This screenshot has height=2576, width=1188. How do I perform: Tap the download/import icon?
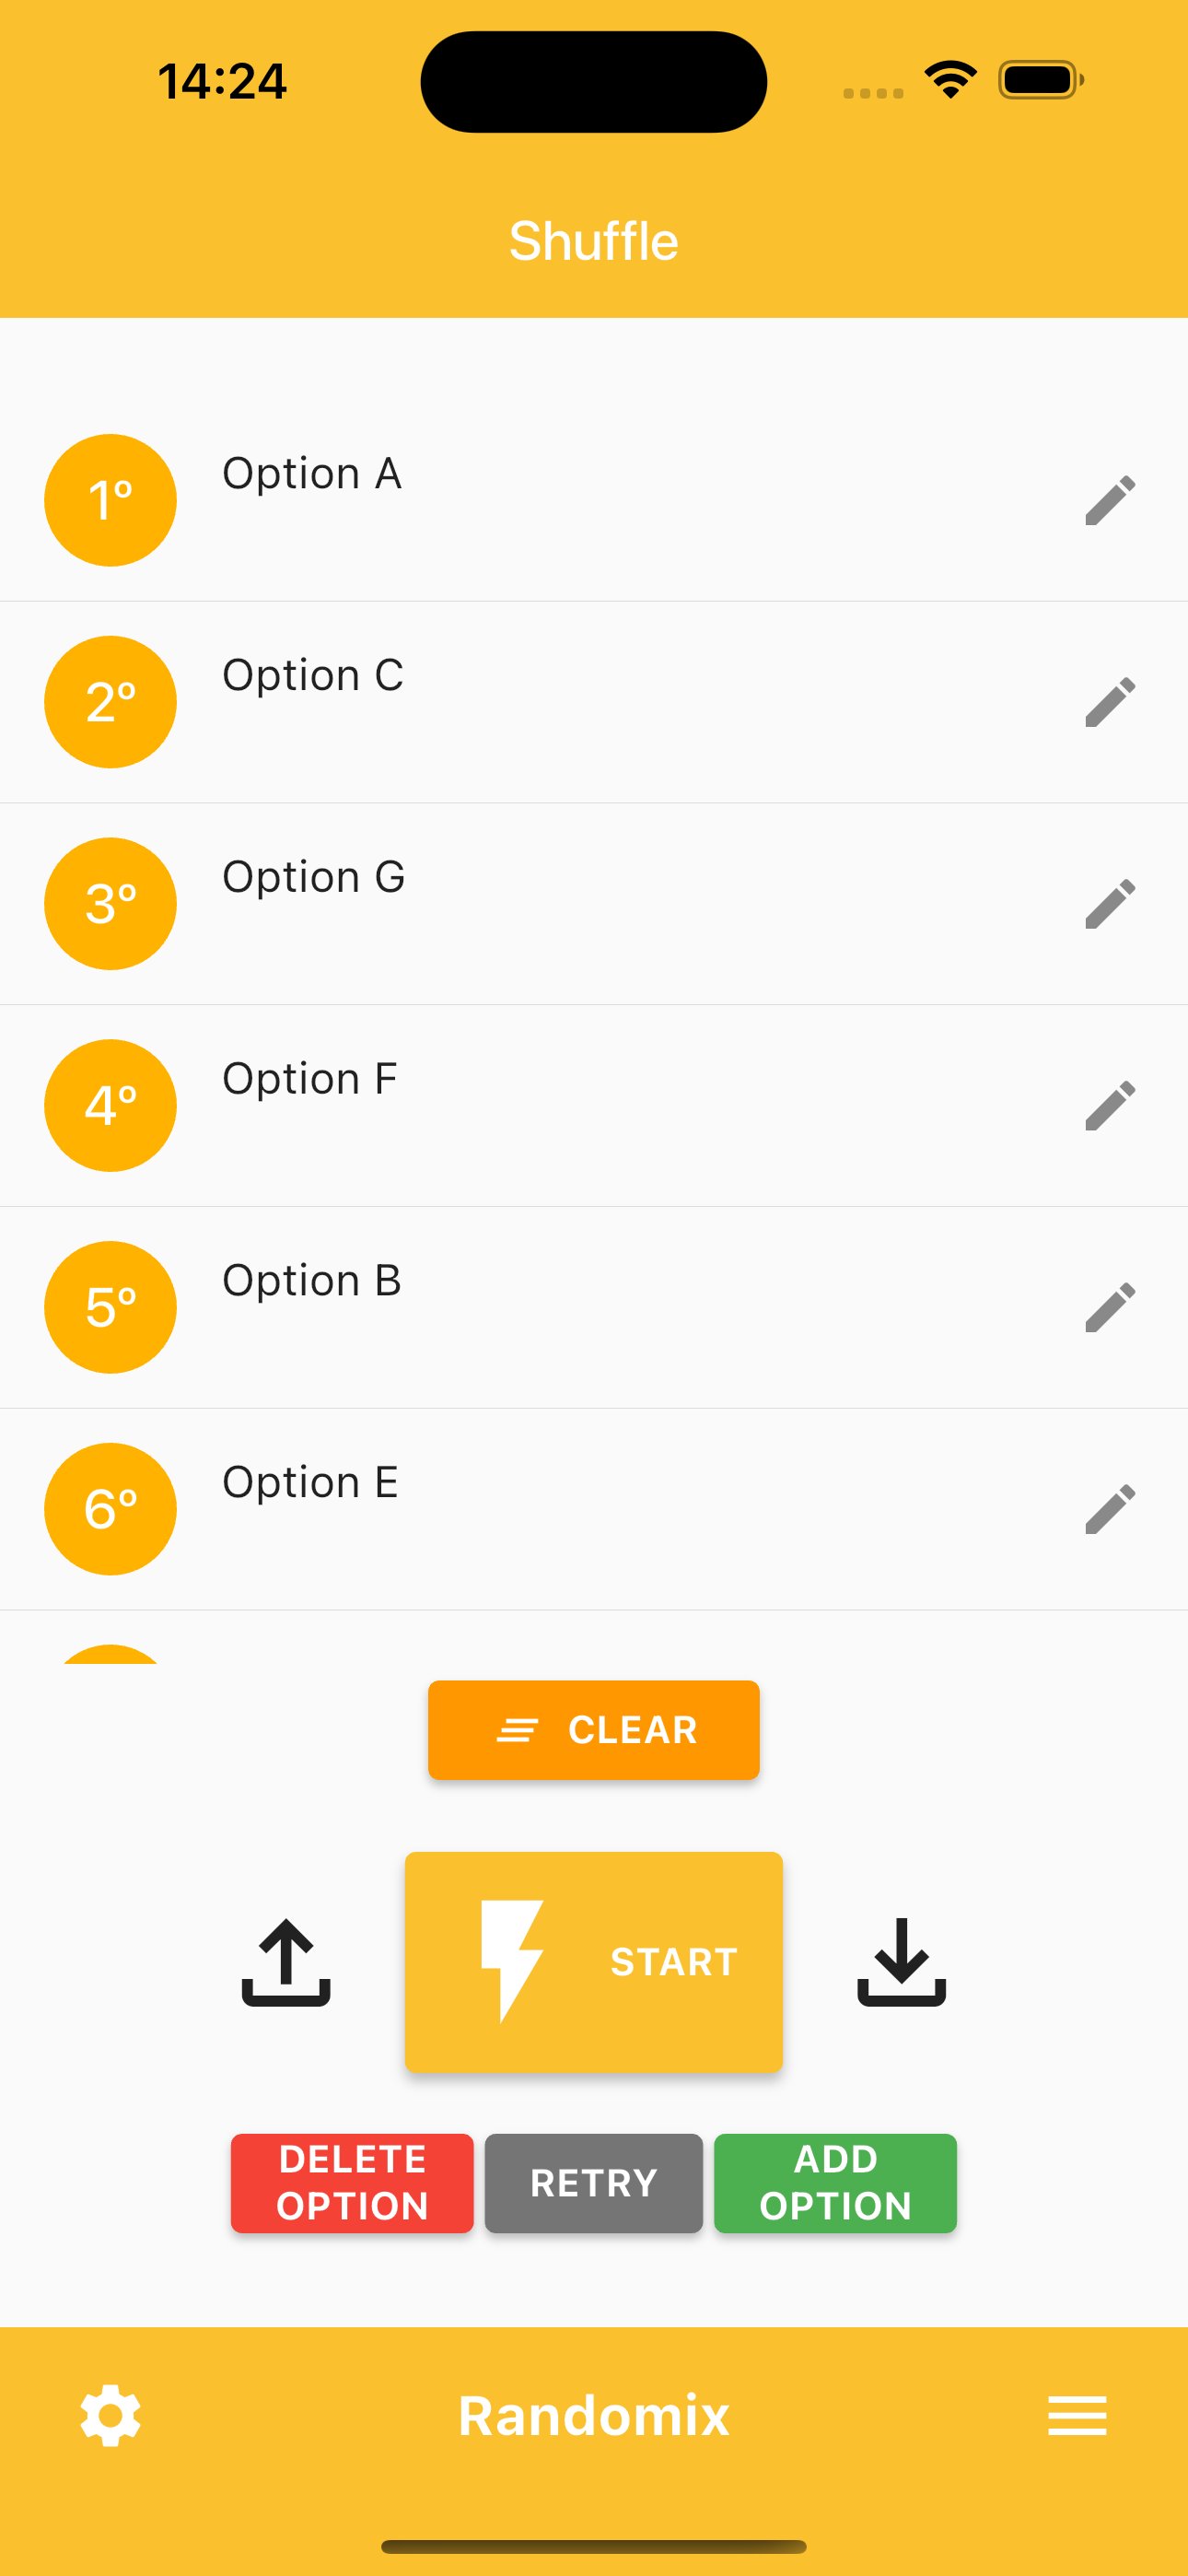(901, 1962)
